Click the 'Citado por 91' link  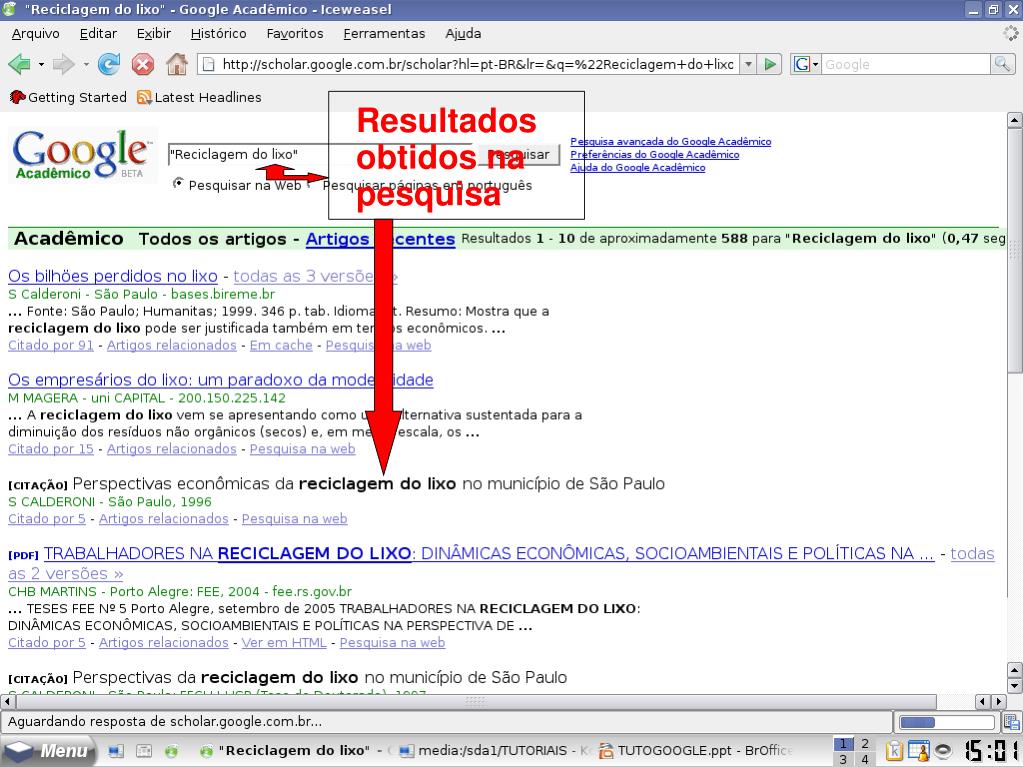pos(51,345)
